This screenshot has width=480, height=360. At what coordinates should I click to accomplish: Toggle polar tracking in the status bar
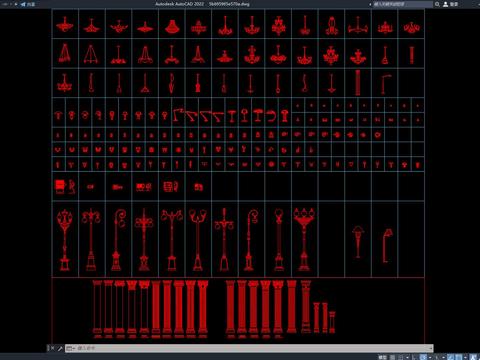pyautogui.click(x=423, y=357)
